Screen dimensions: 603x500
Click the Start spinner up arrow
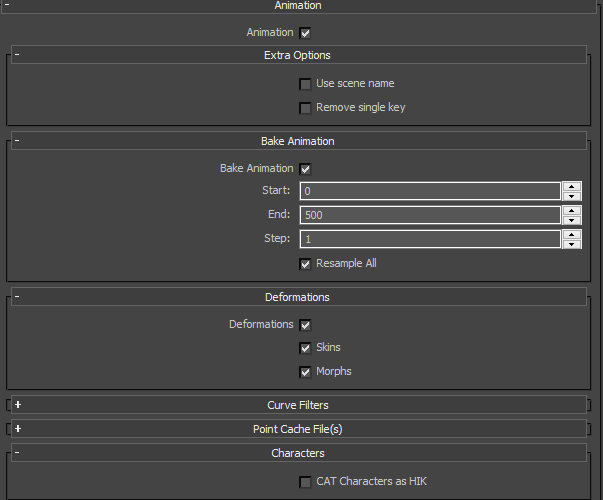click(571, 187)
